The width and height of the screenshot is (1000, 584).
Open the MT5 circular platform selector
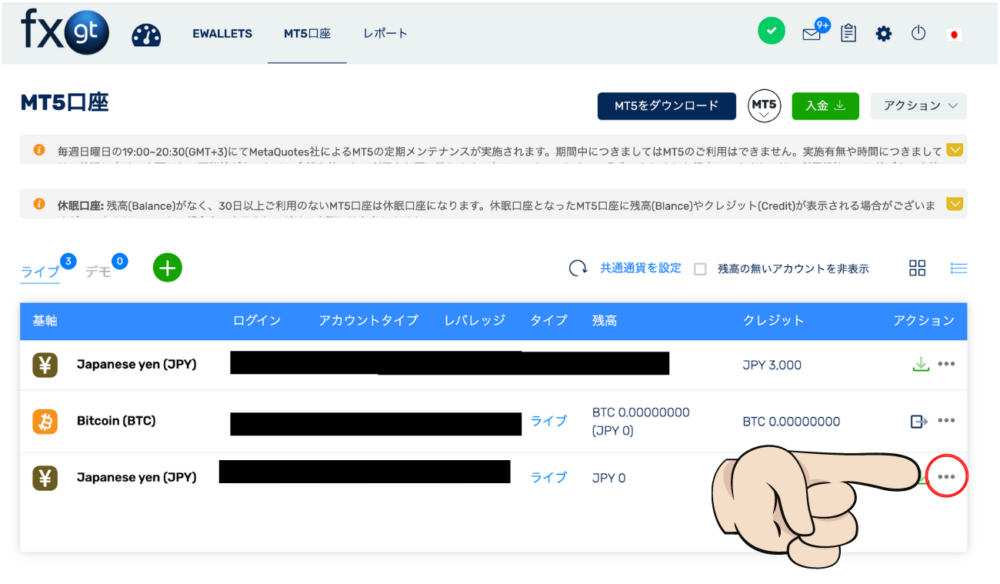(x=764, y=105)
